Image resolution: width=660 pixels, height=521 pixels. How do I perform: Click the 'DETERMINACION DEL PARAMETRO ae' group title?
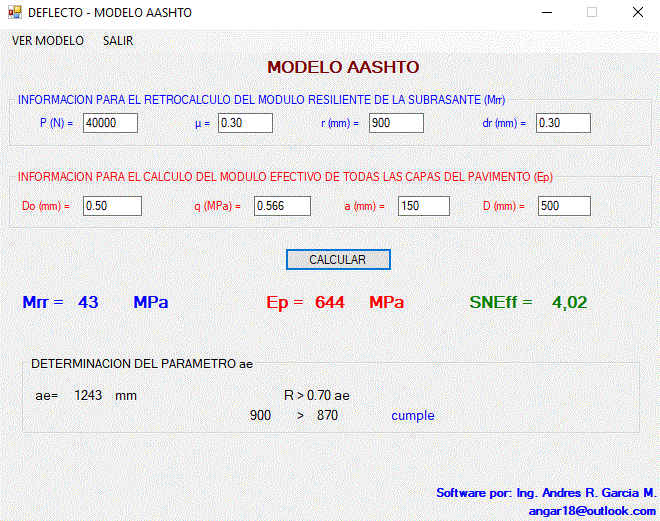tap(142, 364)
